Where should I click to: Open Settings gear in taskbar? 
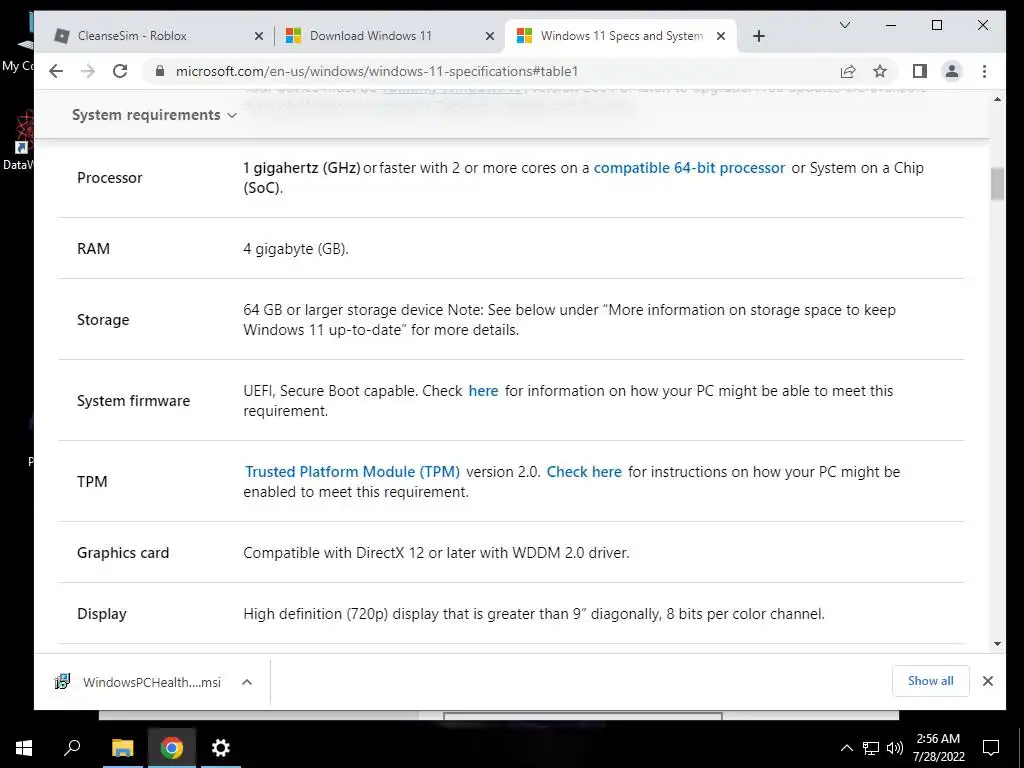(221, 748)
